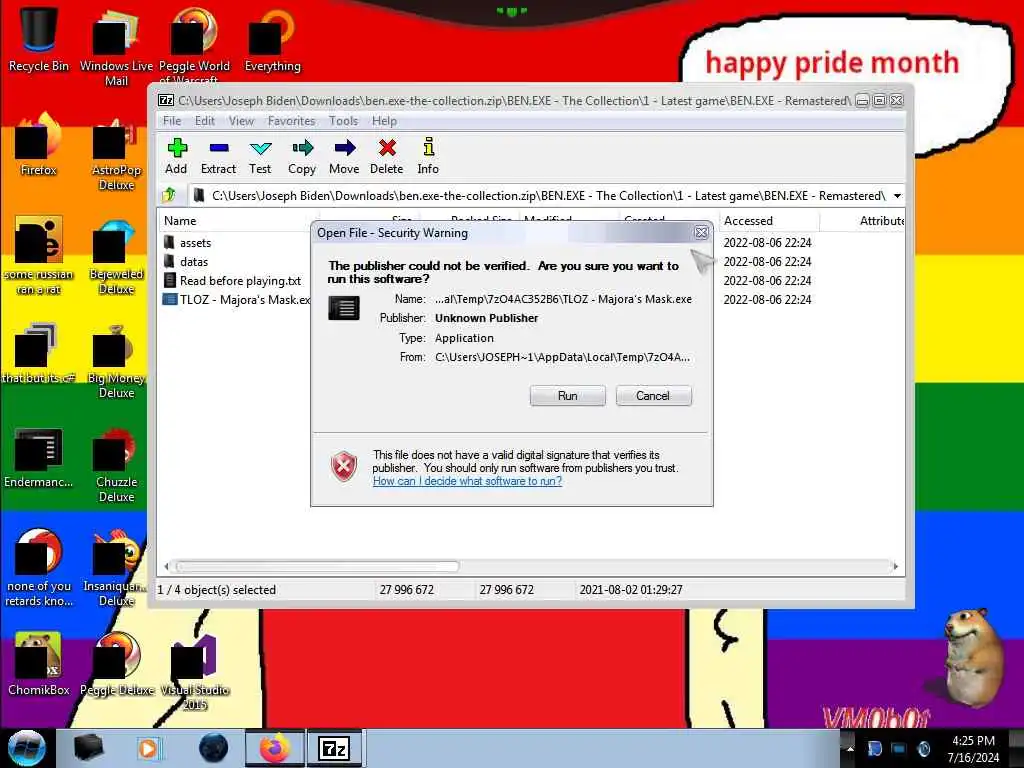This screenshot has width=1024, height=768.
Task: Close the Open File Security Warning dialog
Action: (701, 232)
